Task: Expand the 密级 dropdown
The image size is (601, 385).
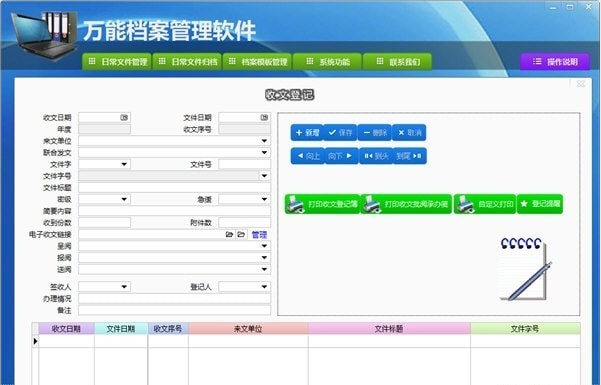Action: (124, 199)
